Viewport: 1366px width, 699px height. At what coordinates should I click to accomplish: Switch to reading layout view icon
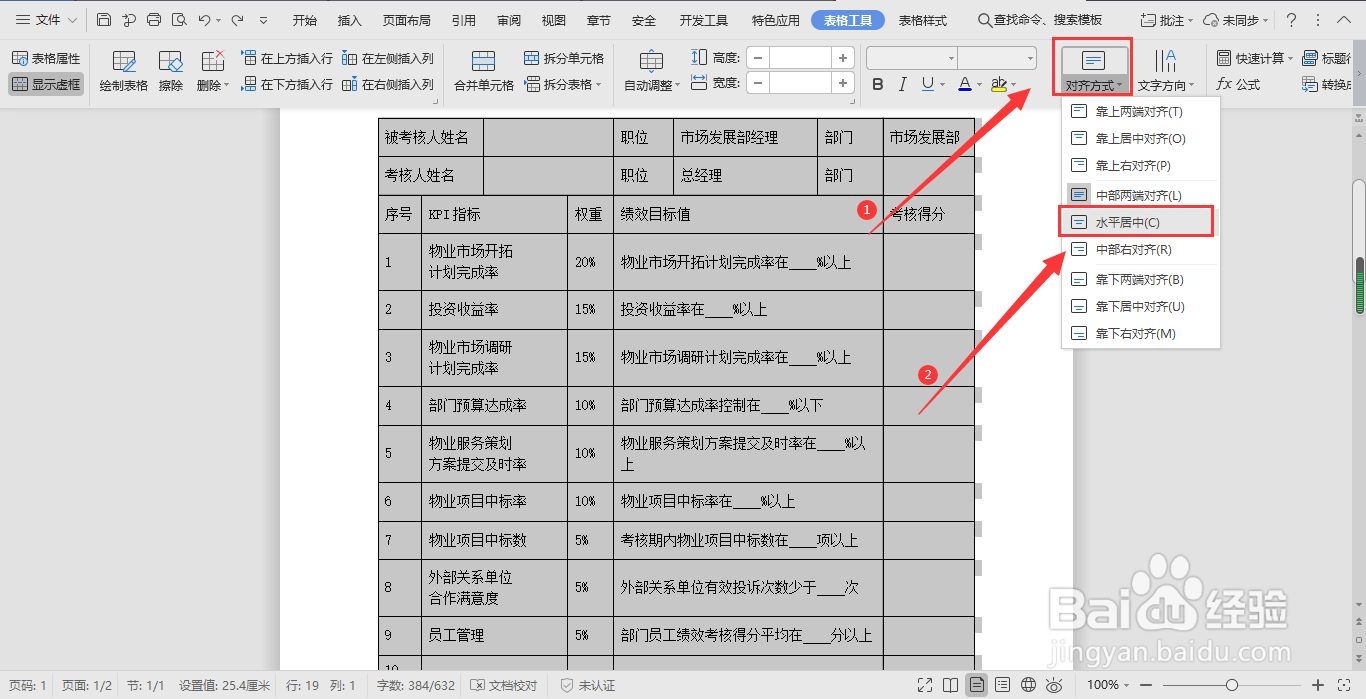tap(952, 685)
